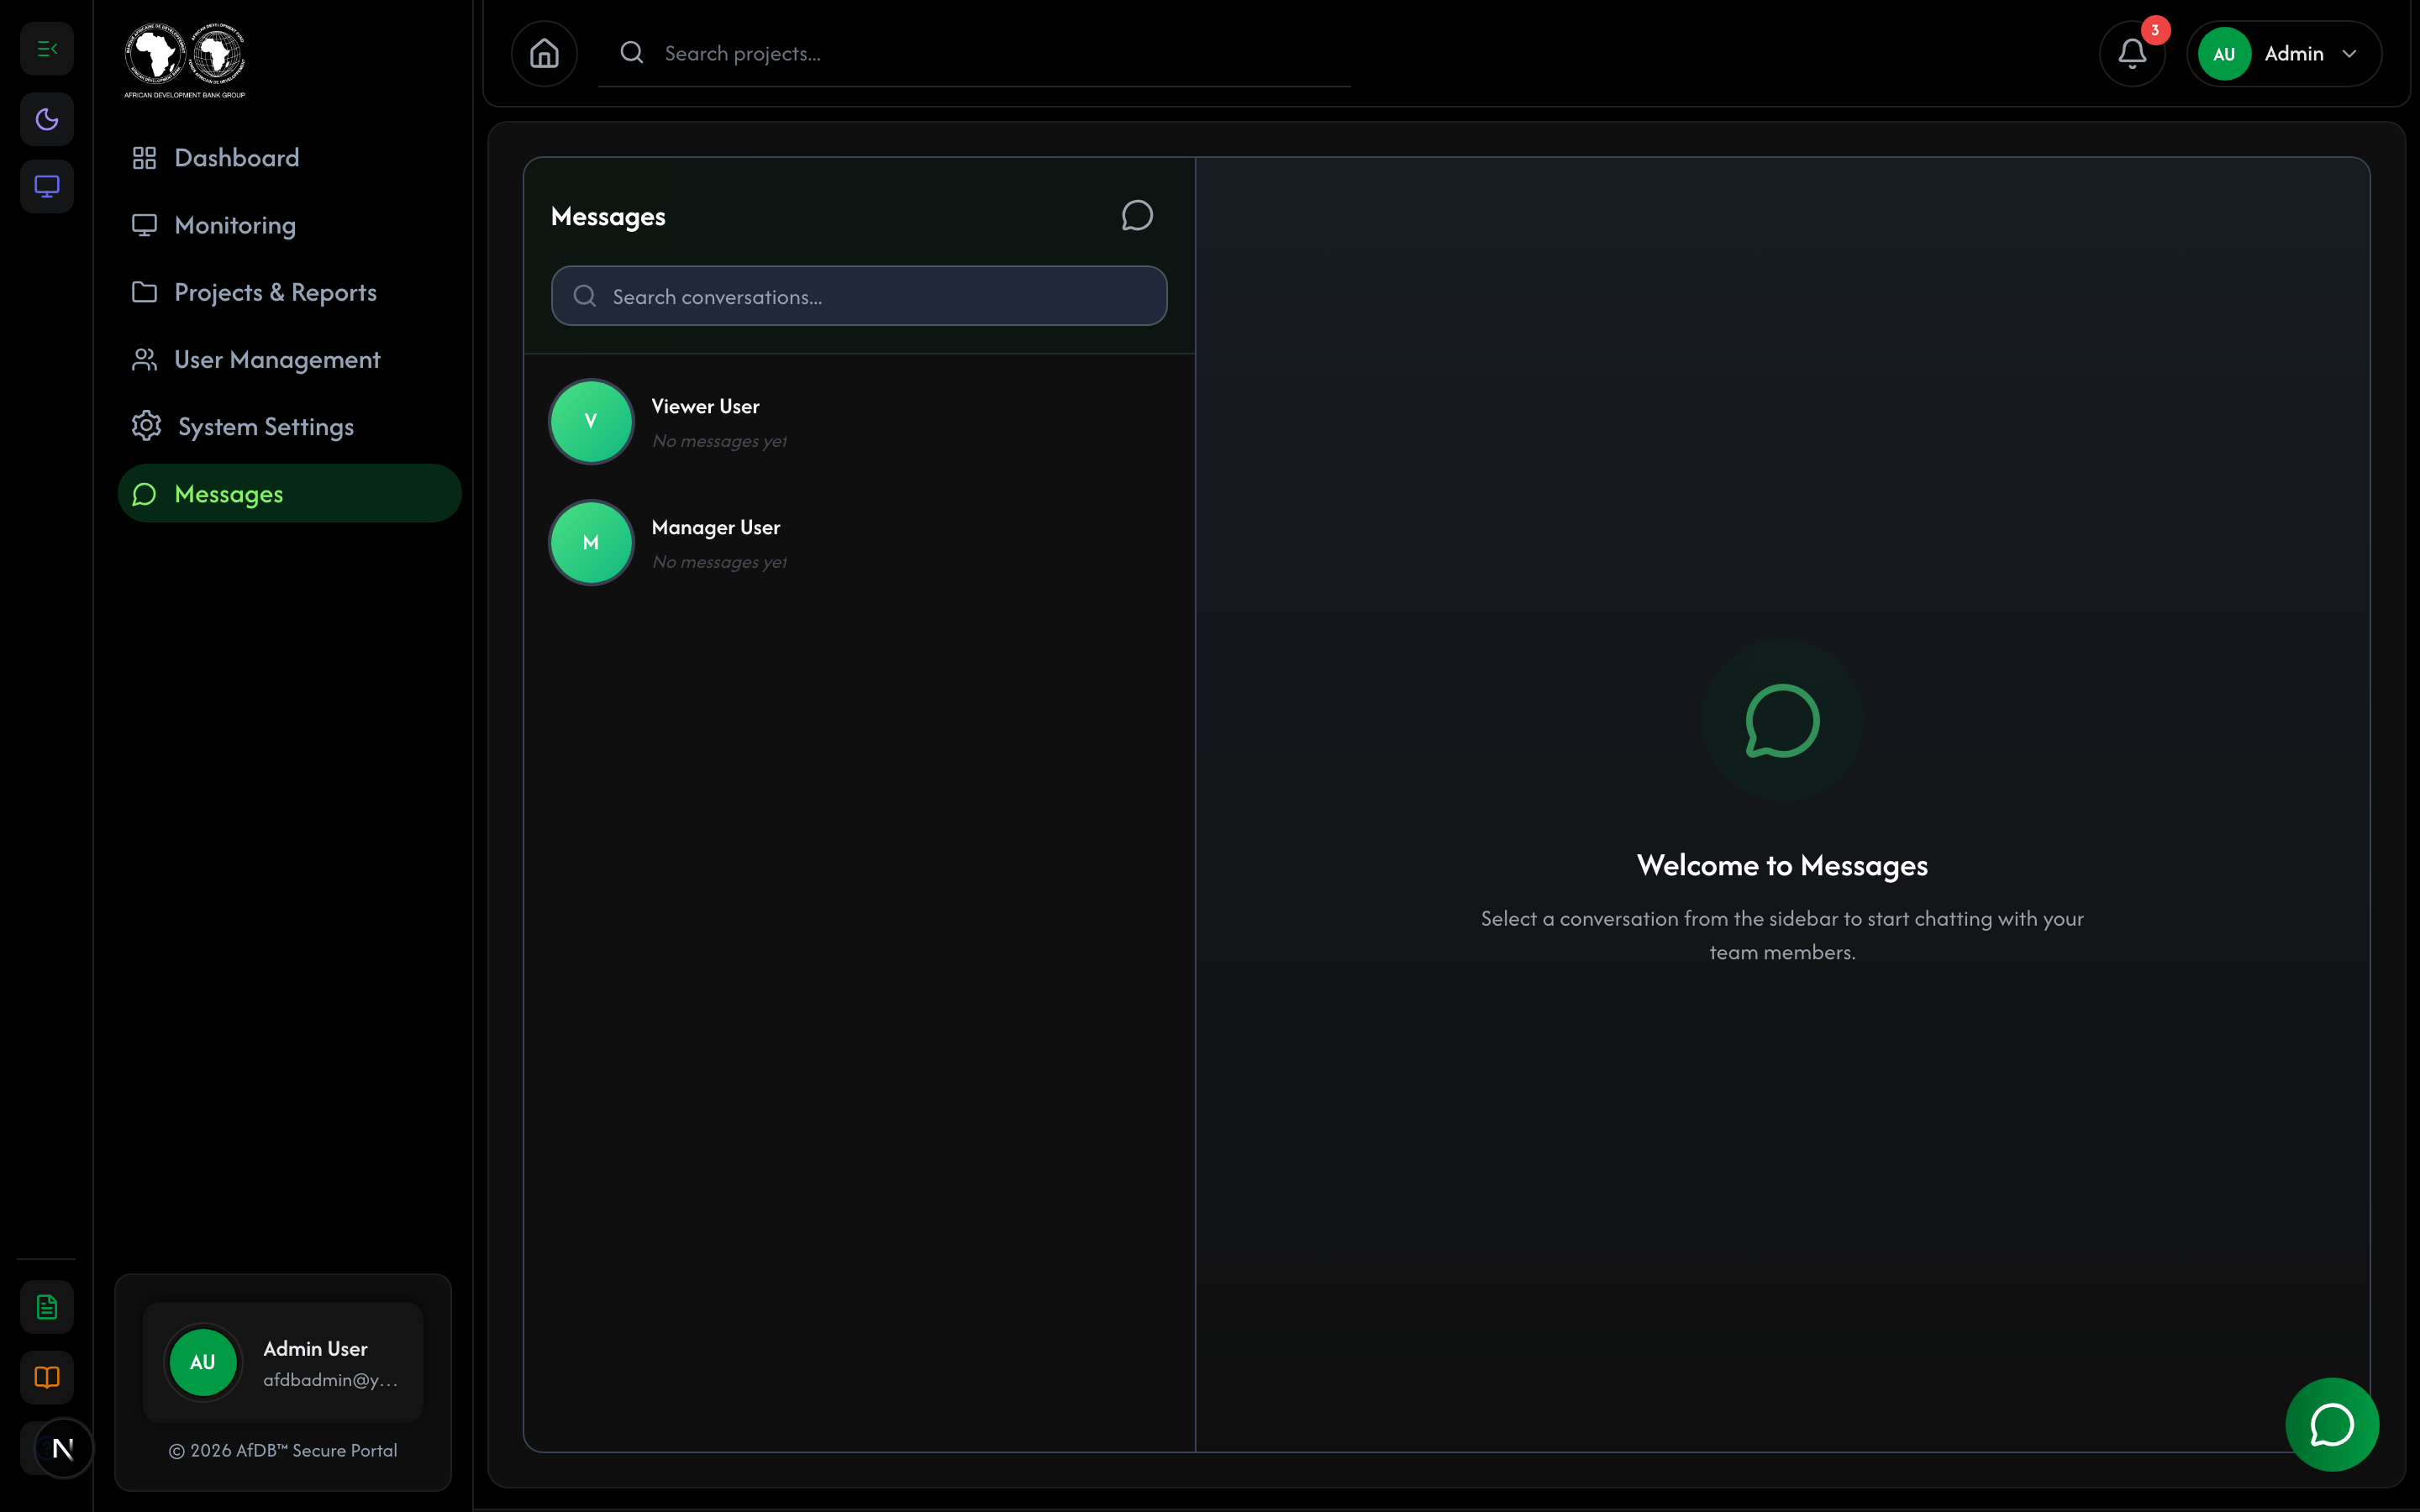Select the system theme monitor icon

47,186
